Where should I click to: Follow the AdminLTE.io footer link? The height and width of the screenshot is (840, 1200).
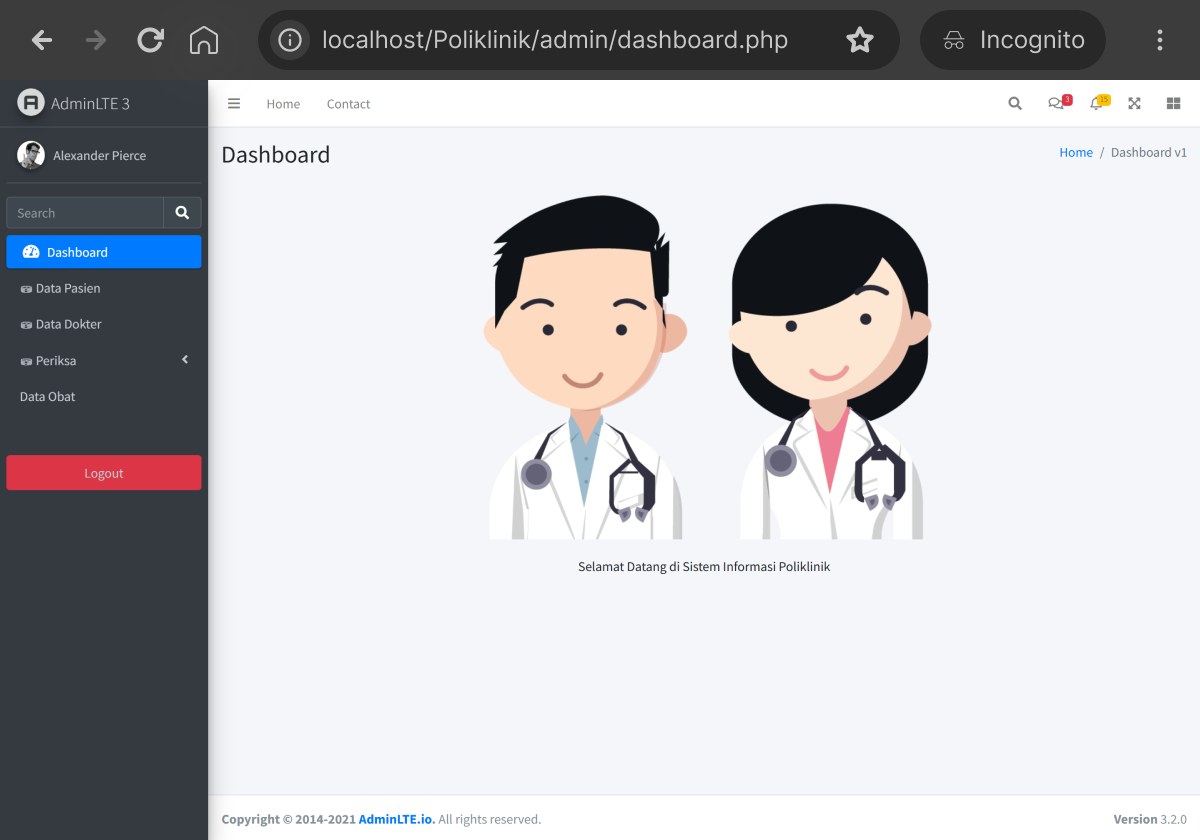coord(396,819)
